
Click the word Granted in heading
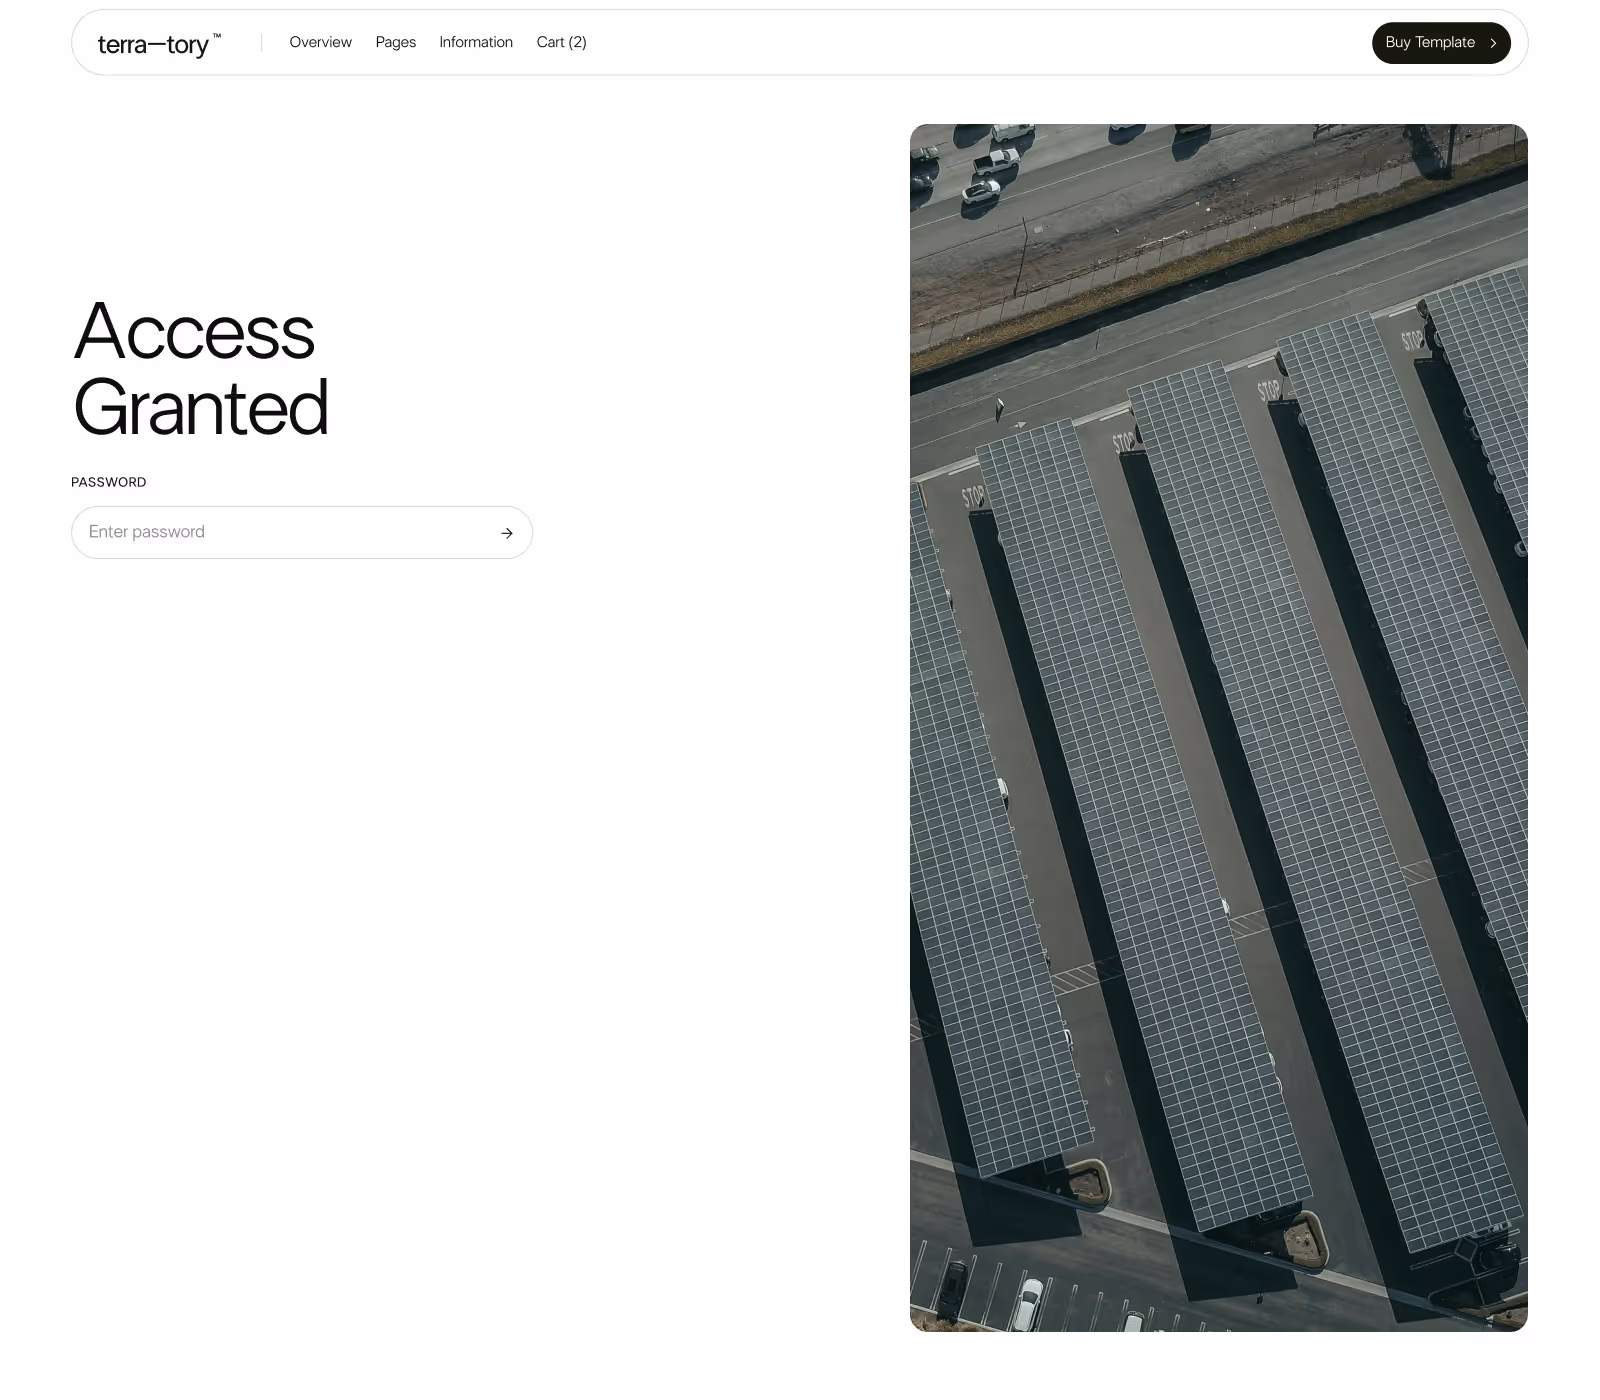pos(201,408)
